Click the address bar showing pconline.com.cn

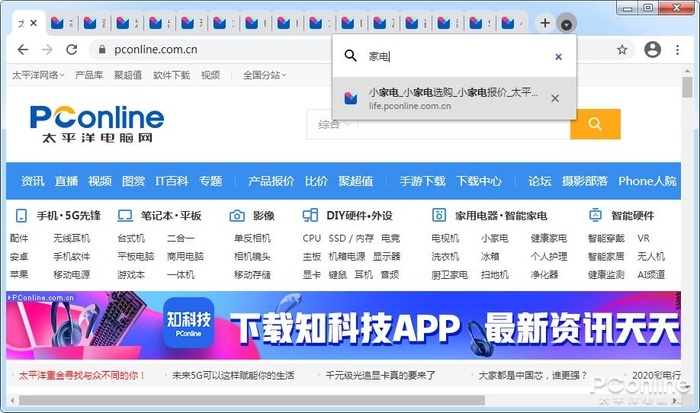[x=210, y=50]
